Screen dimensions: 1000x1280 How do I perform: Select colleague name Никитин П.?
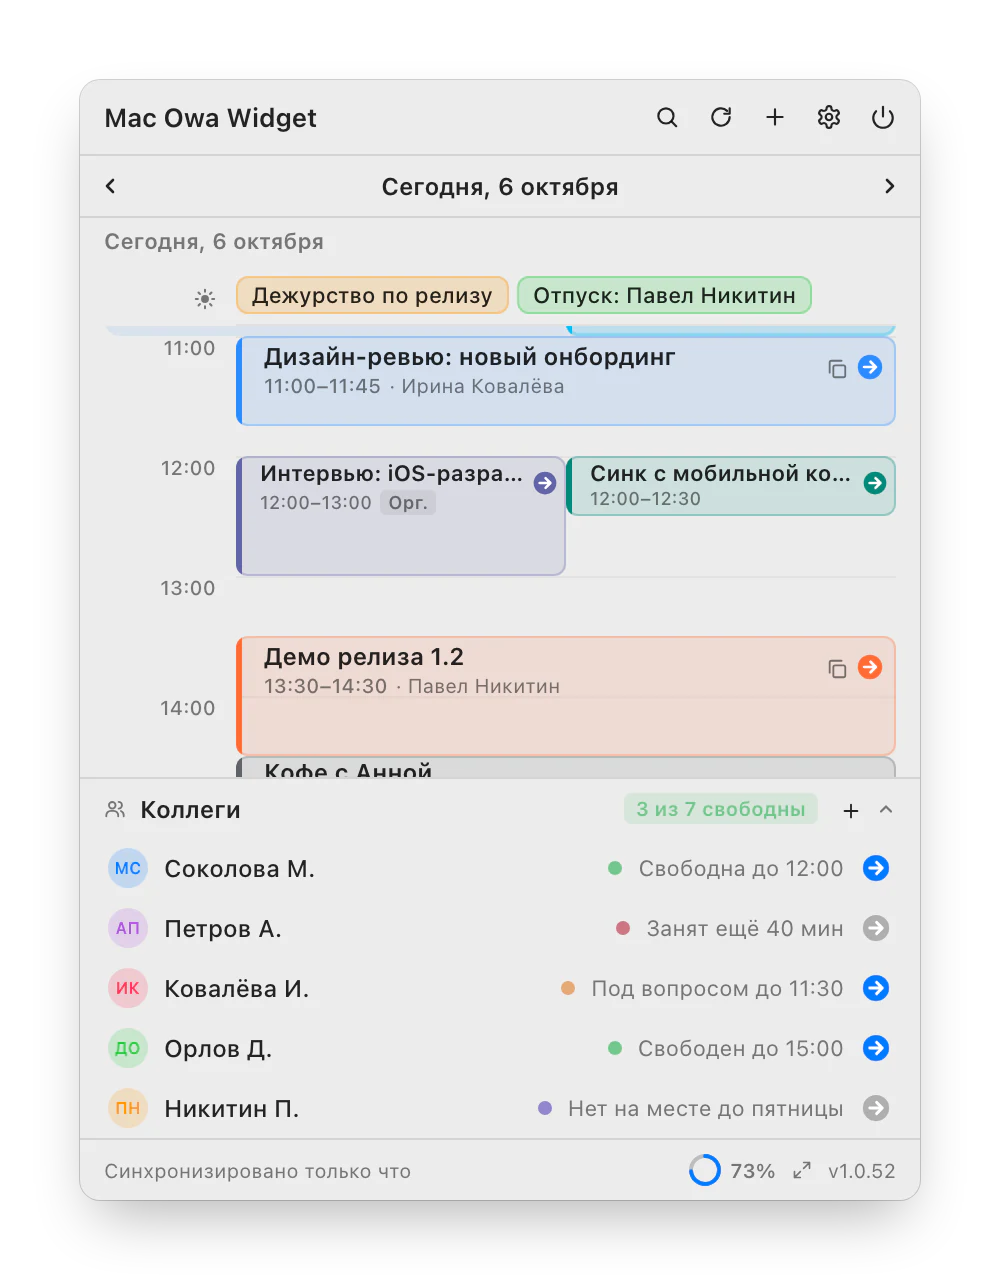pos(232,1109)
